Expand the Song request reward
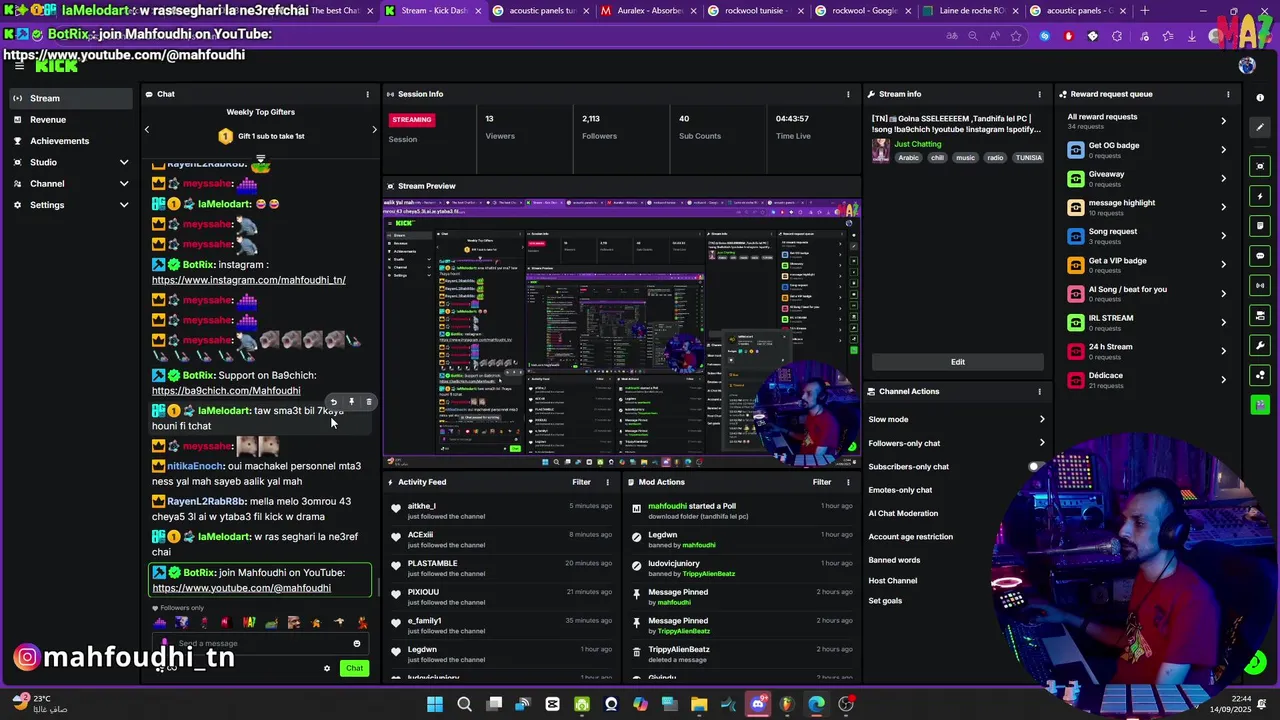 coord(1223,236)
